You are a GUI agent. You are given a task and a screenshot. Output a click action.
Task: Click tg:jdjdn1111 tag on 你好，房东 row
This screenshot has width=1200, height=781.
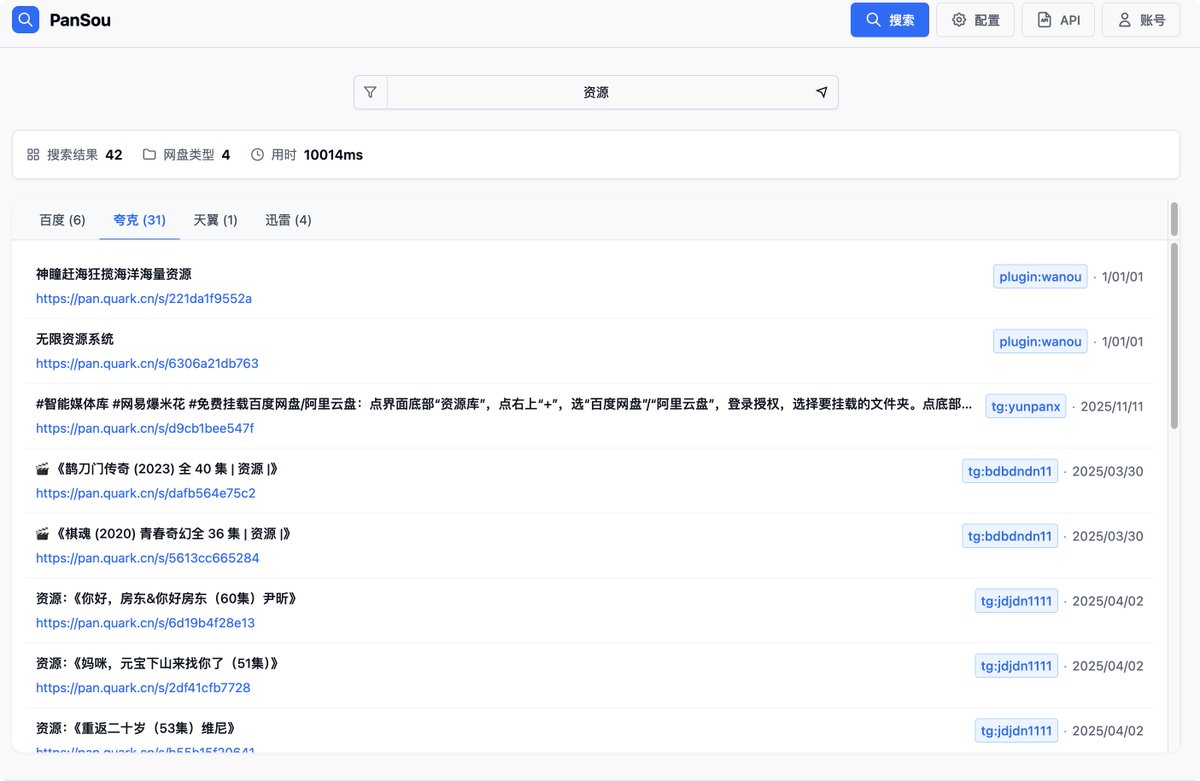(1016, 601)
